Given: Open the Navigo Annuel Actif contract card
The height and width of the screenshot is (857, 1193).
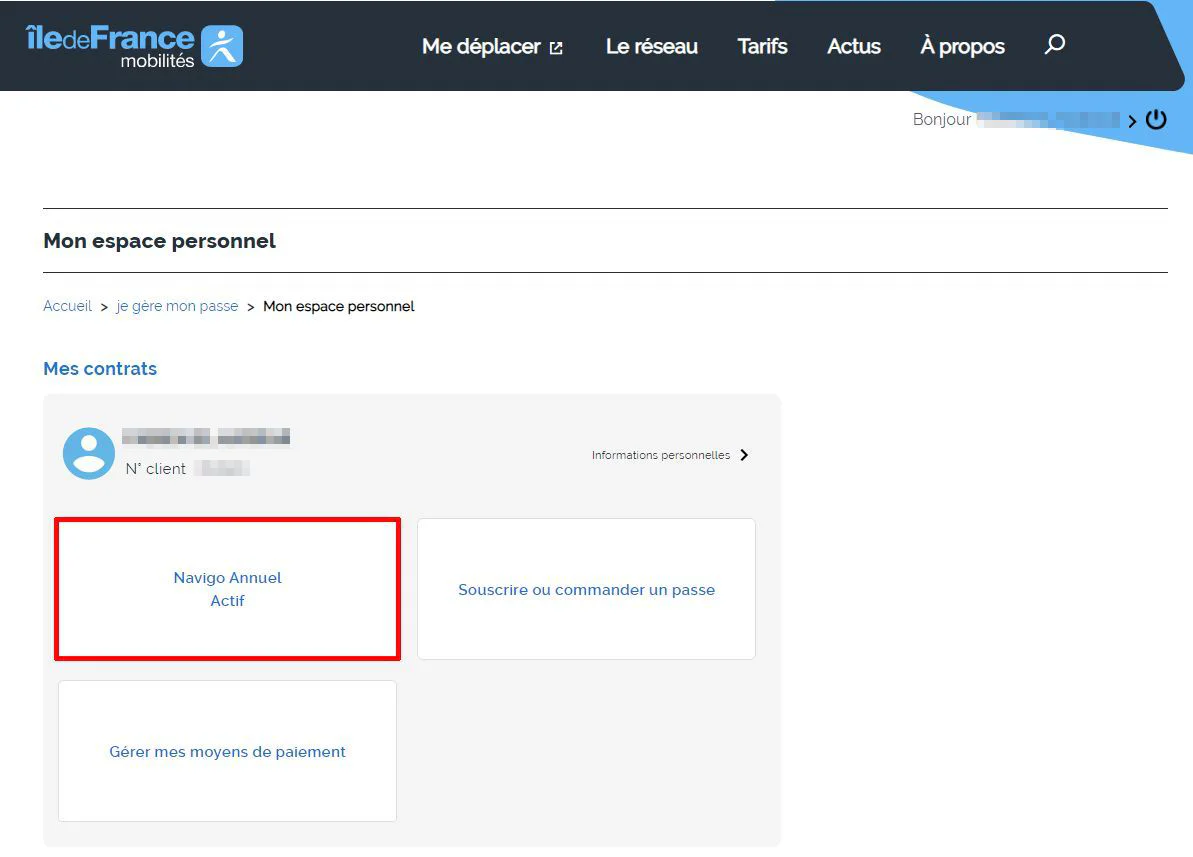Looking at the screenshot, I should pyautogui.click(x=227, y=589).
